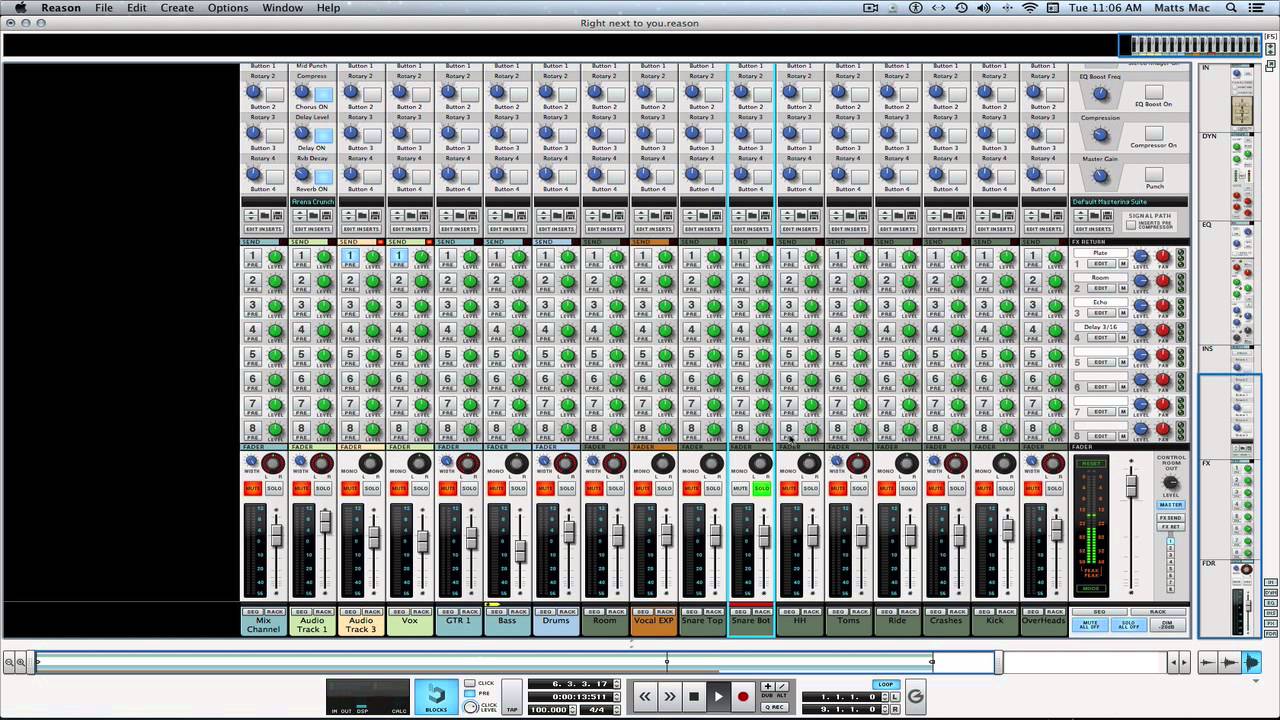The width and height of the screenshot is (1280, 720).
Task: Click the Alt take button
Action: tap(781, 688)
